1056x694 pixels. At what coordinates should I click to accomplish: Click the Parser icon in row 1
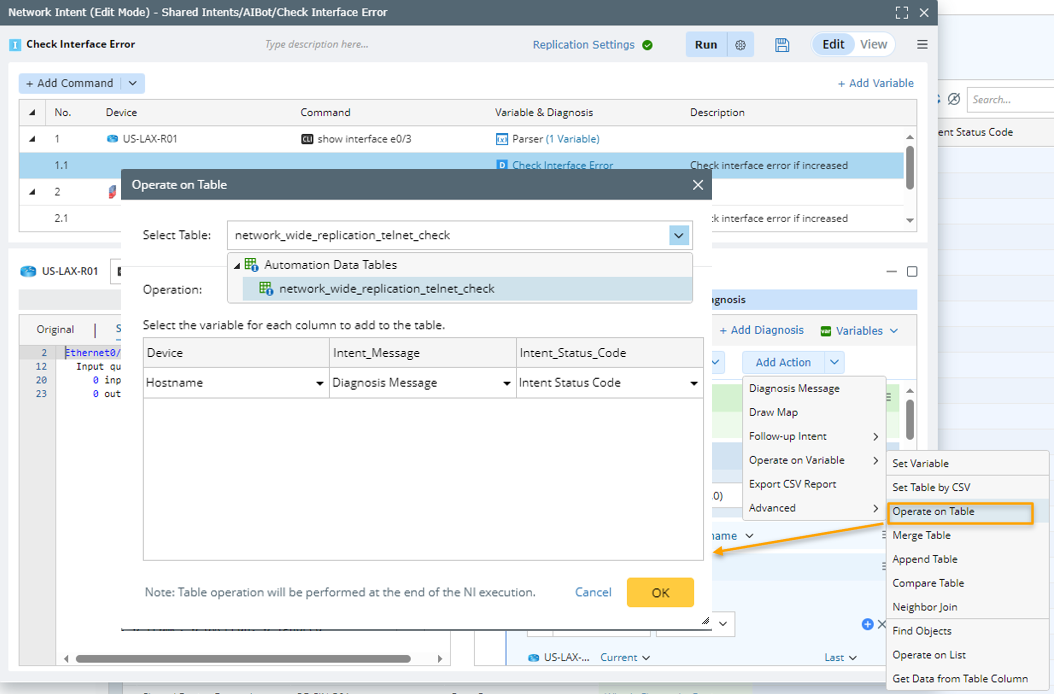click(502, 139)
